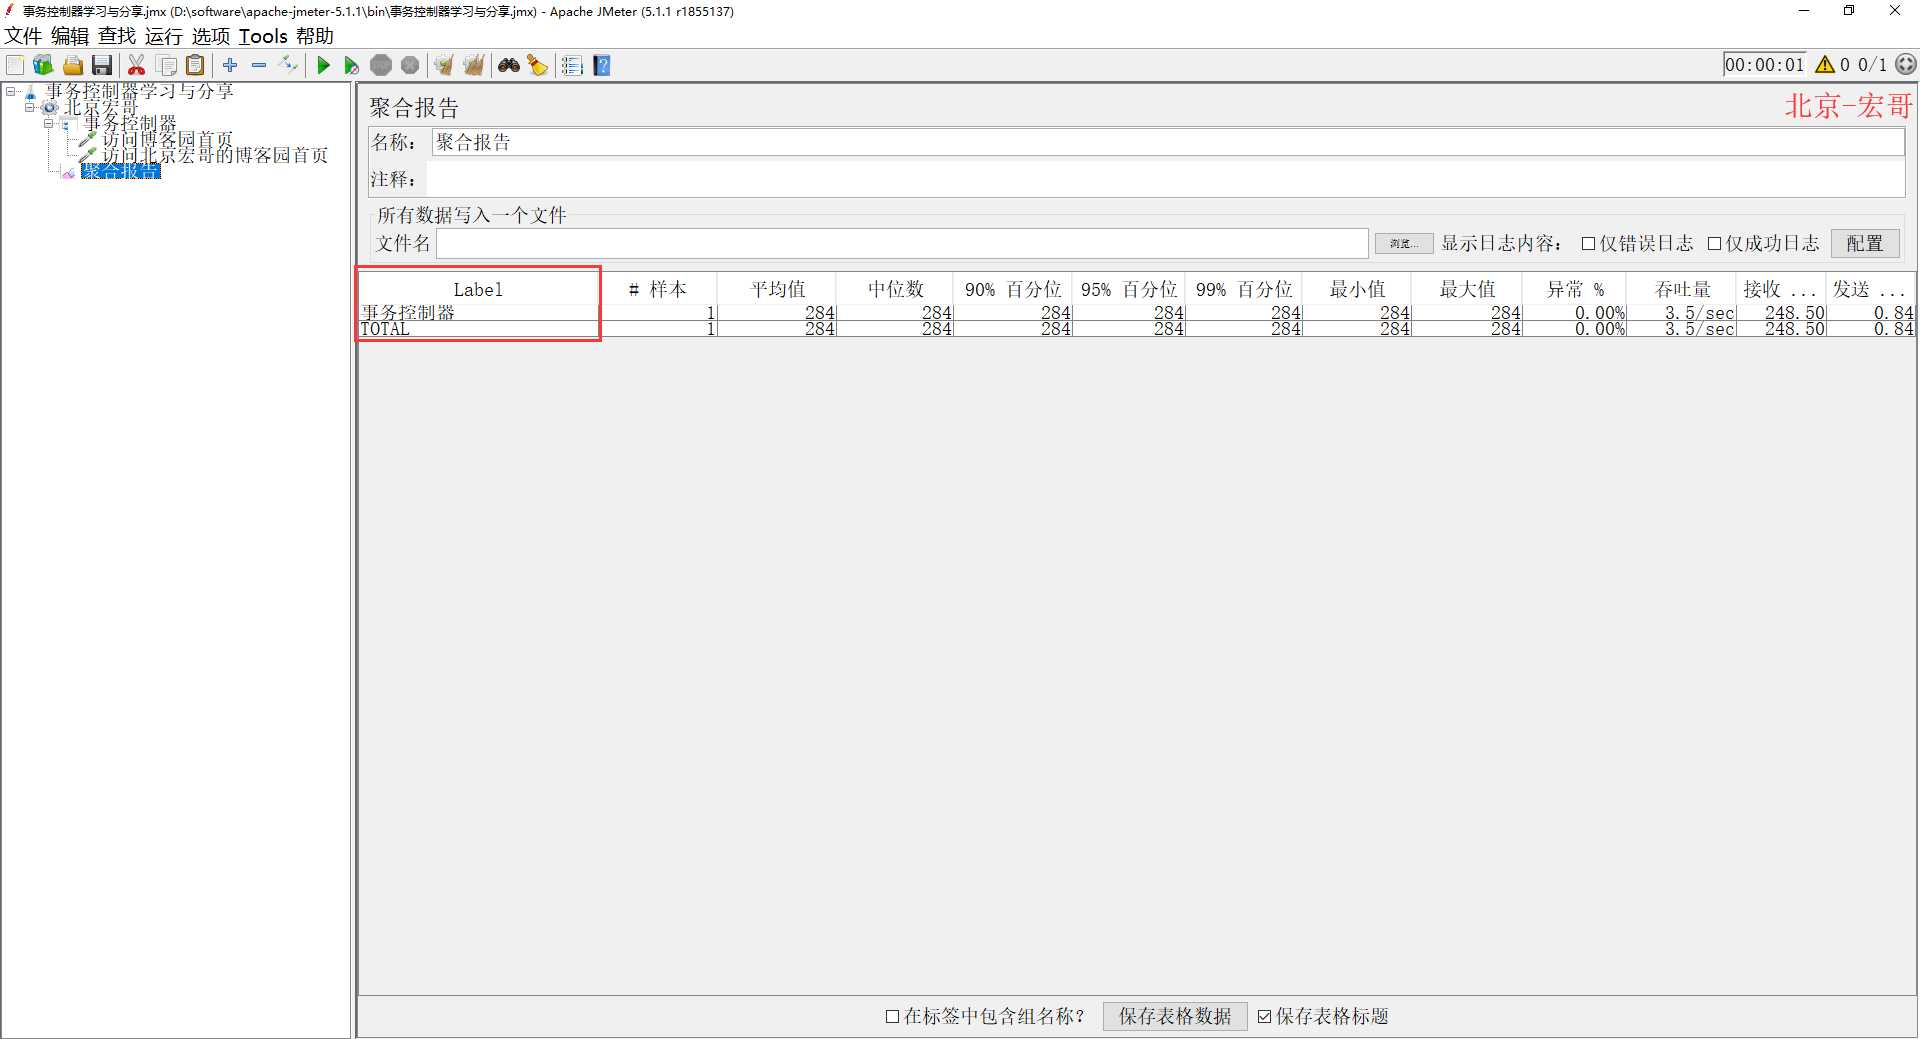
Task: Click the 最大值 column header
Action: point(1467,289)
